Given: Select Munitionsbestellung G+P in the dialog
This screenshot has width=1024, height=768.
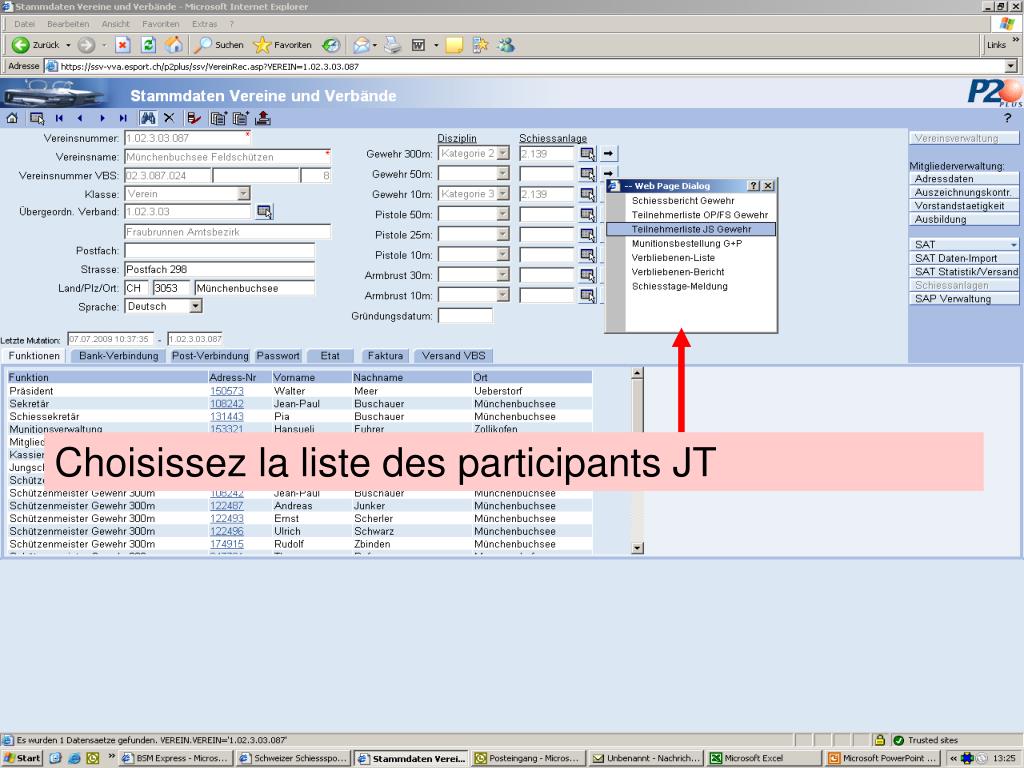Looking at the screenshot, I should (686, 244).
